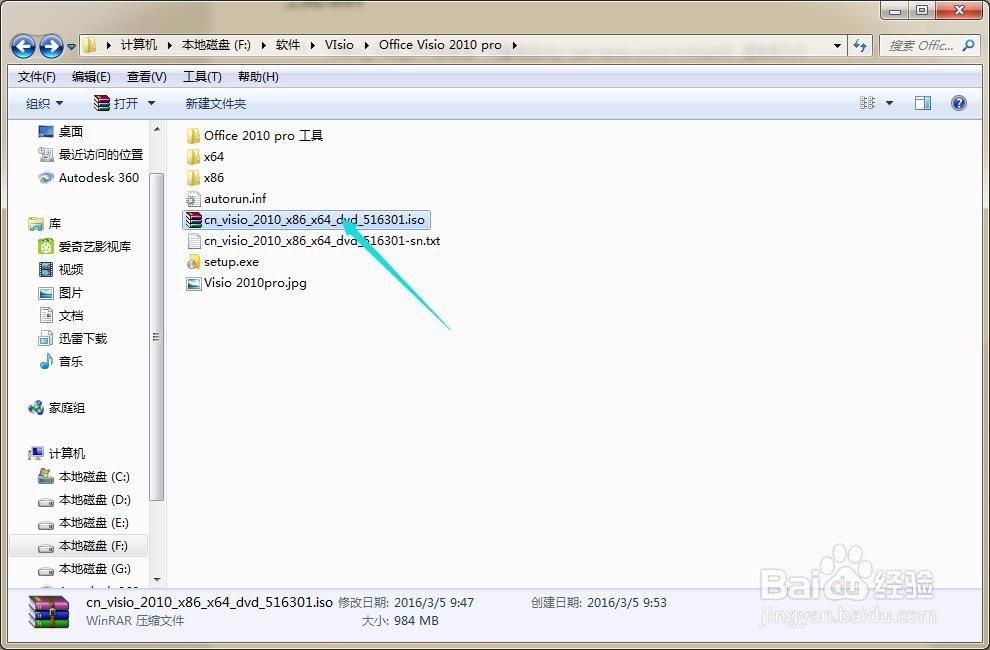Select autorun.inf file icon
This screenshot has width=990, height=650.
(193, 199)
